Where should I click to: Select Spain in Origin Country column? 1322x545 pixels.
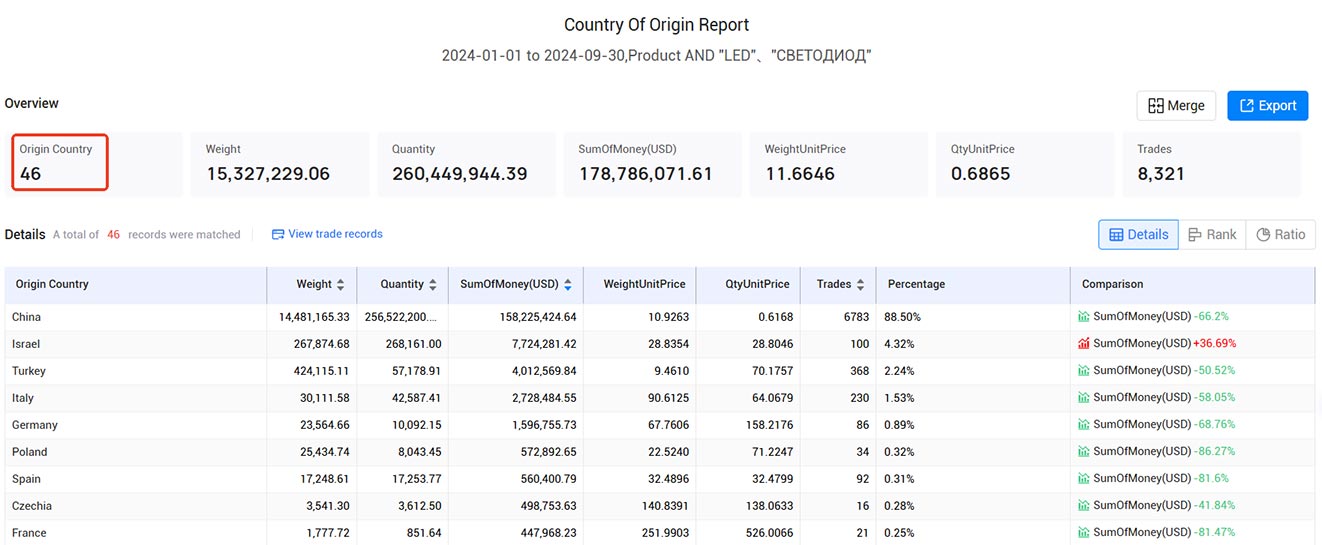pyautogui.click(x=27, y=479)
